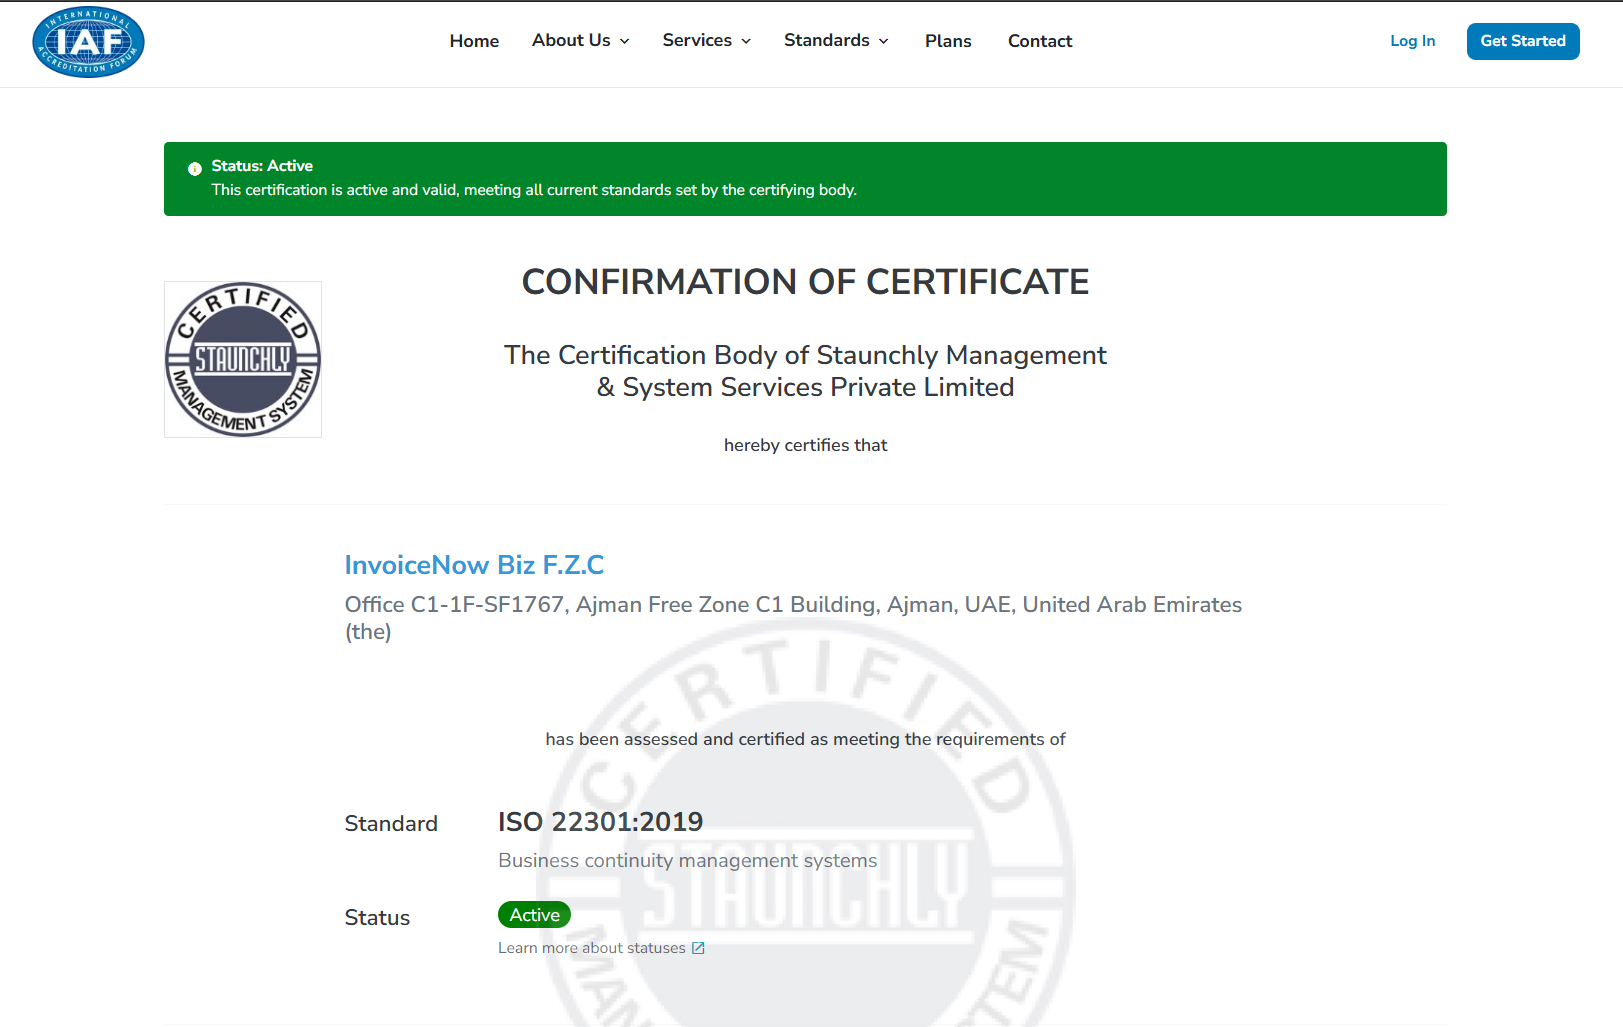Click the Log In link
This screenshot has height=1027, width=1623.
point(1412,41)
